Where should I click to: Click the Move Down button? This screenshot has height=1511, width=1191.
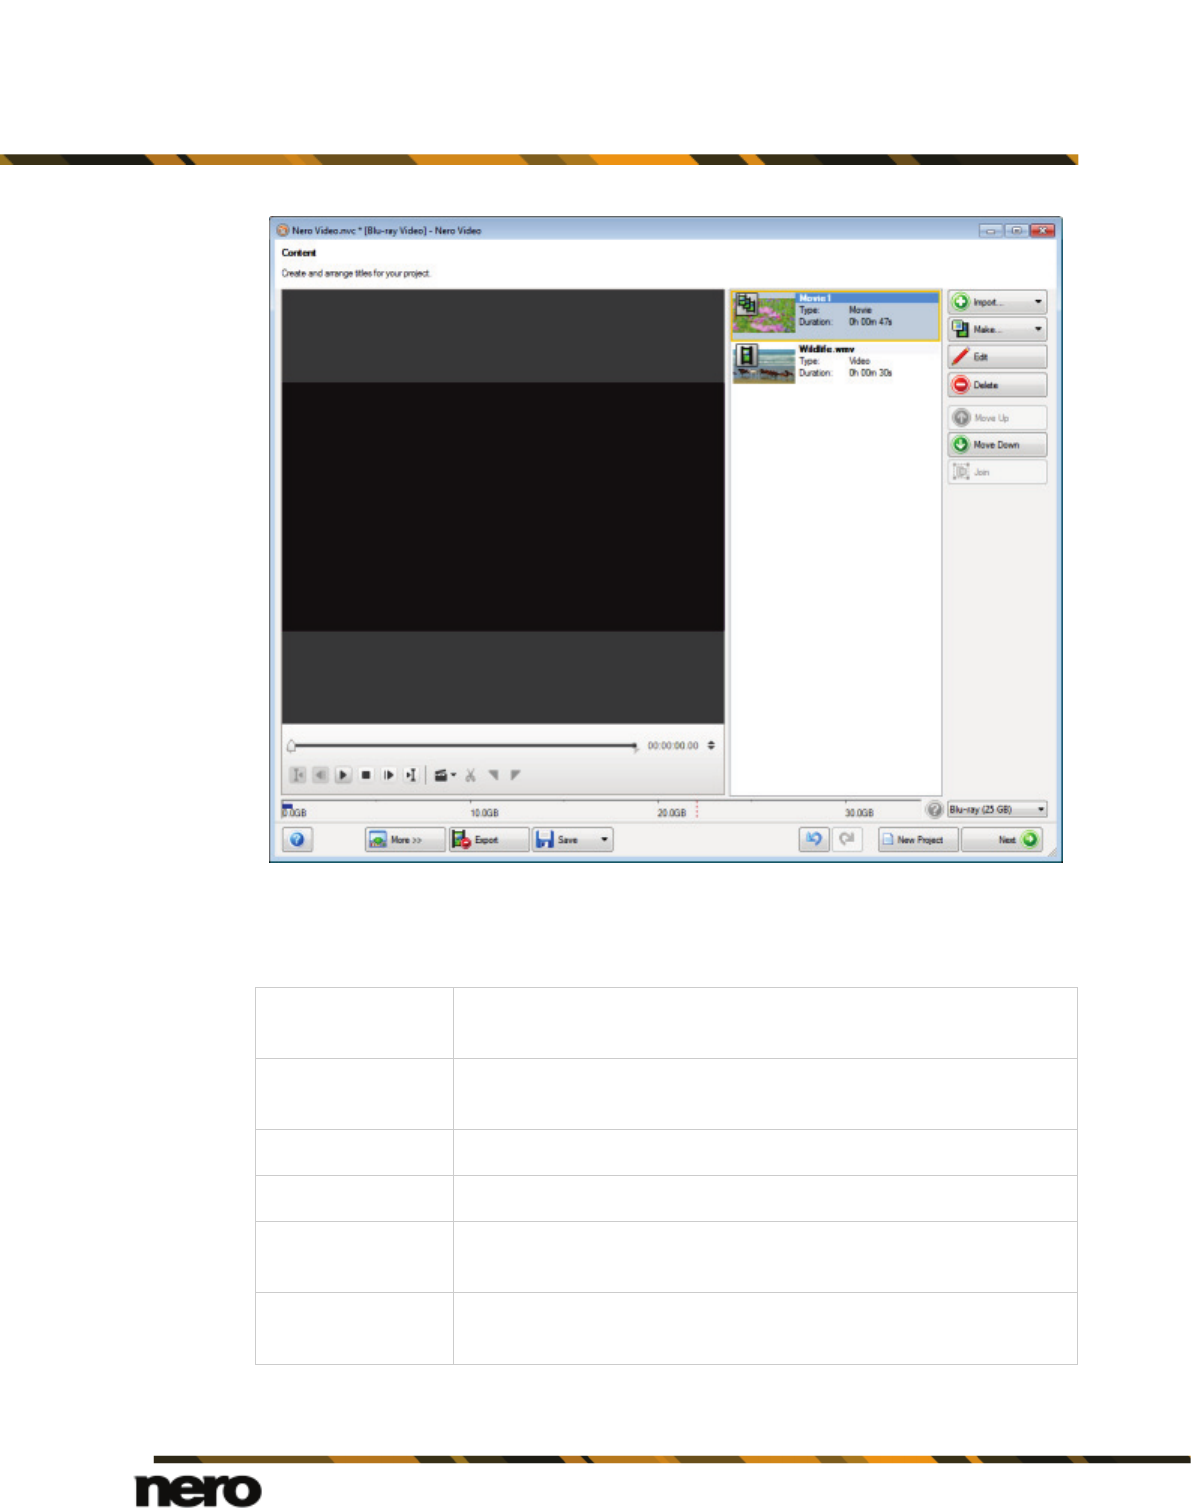998,445
